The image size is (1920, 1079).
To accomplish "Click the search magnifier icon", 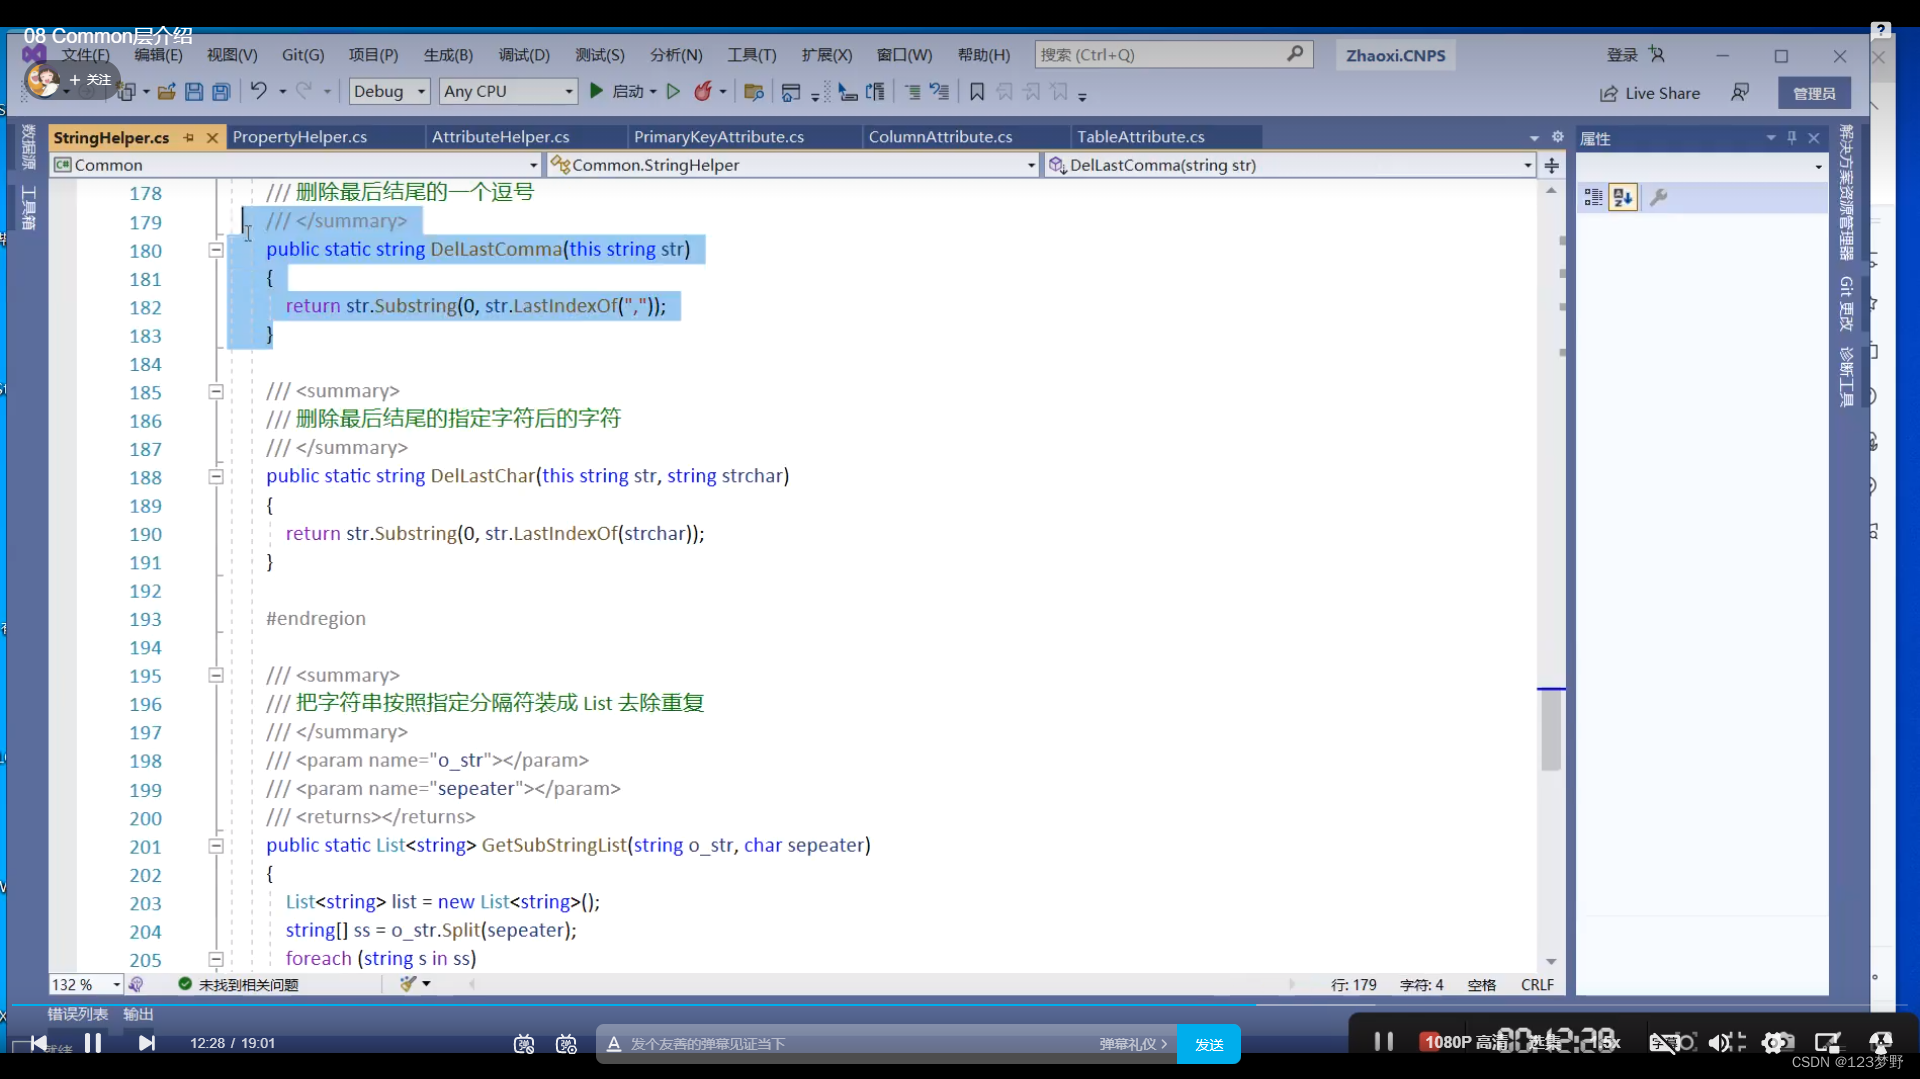I will (1295, 54).
